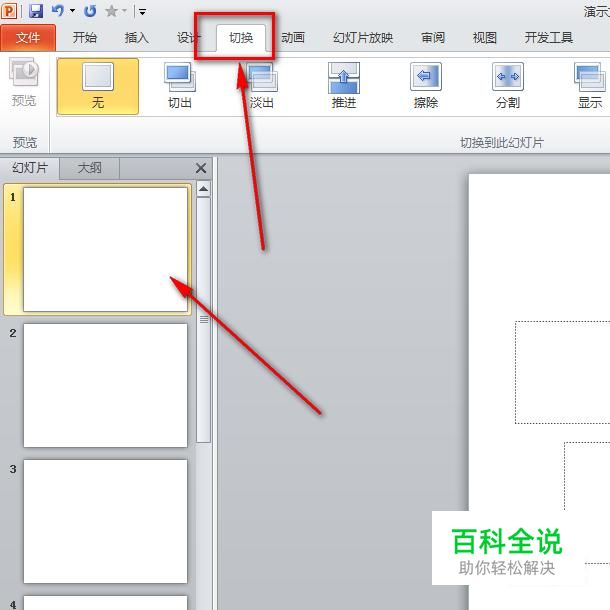Switch to the 设计 ribbon tab
The width and height of the screenshot is (610, 610).
click(x=188, y=38)
